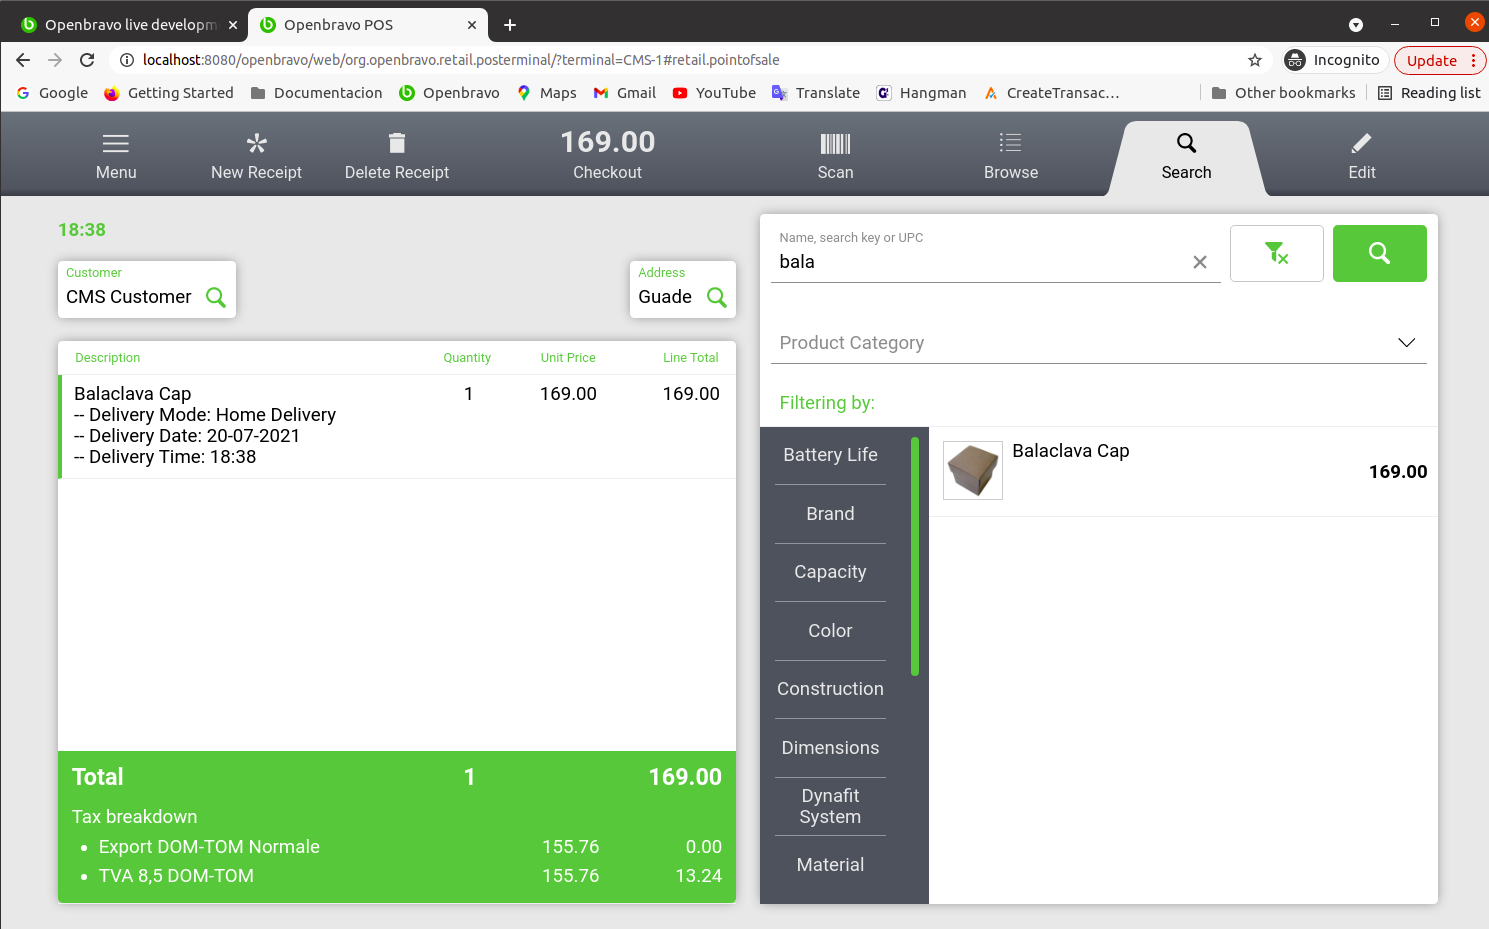1489x929 pixels.
Task: Open the hamburger Menu icon
Action: (x=116, y=144)
